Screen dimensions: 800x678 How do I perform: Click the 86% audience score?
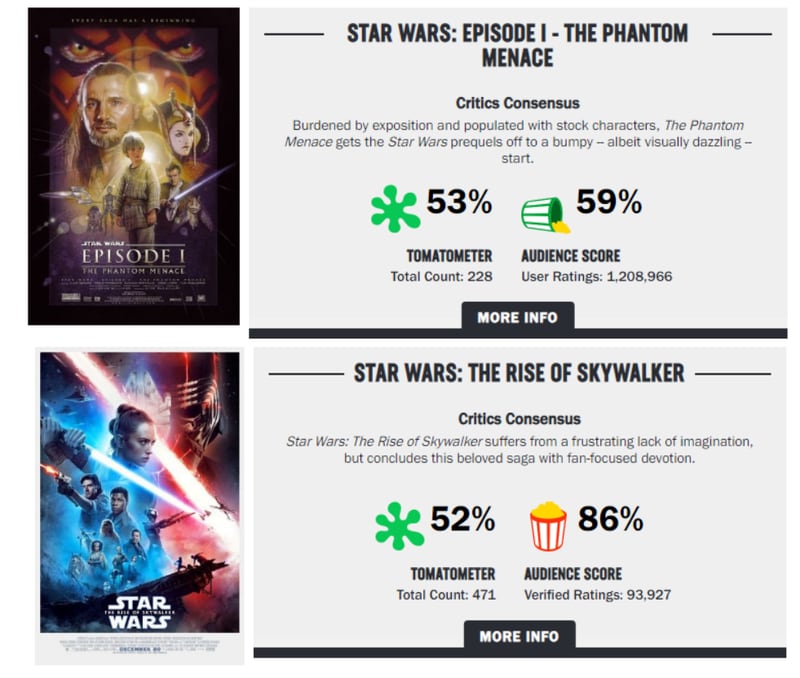click(610, 519)
